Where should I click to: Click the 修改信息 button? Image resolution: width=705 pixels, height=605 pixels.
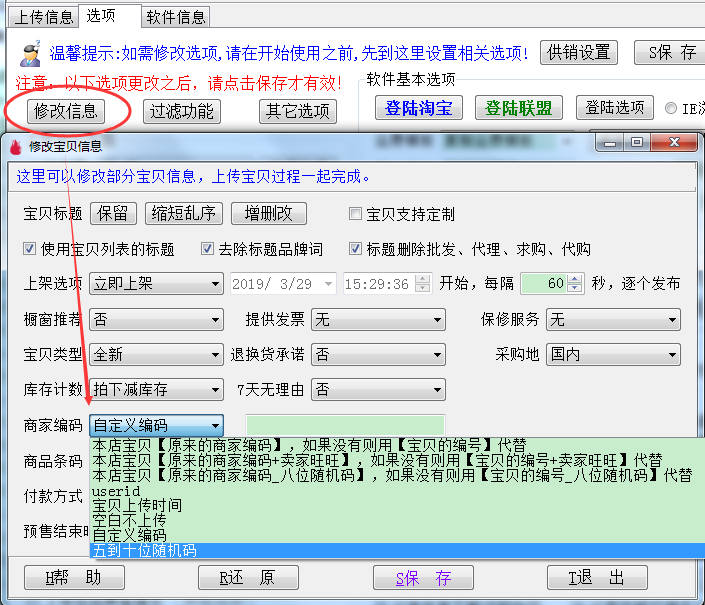[x=66, y=111]
